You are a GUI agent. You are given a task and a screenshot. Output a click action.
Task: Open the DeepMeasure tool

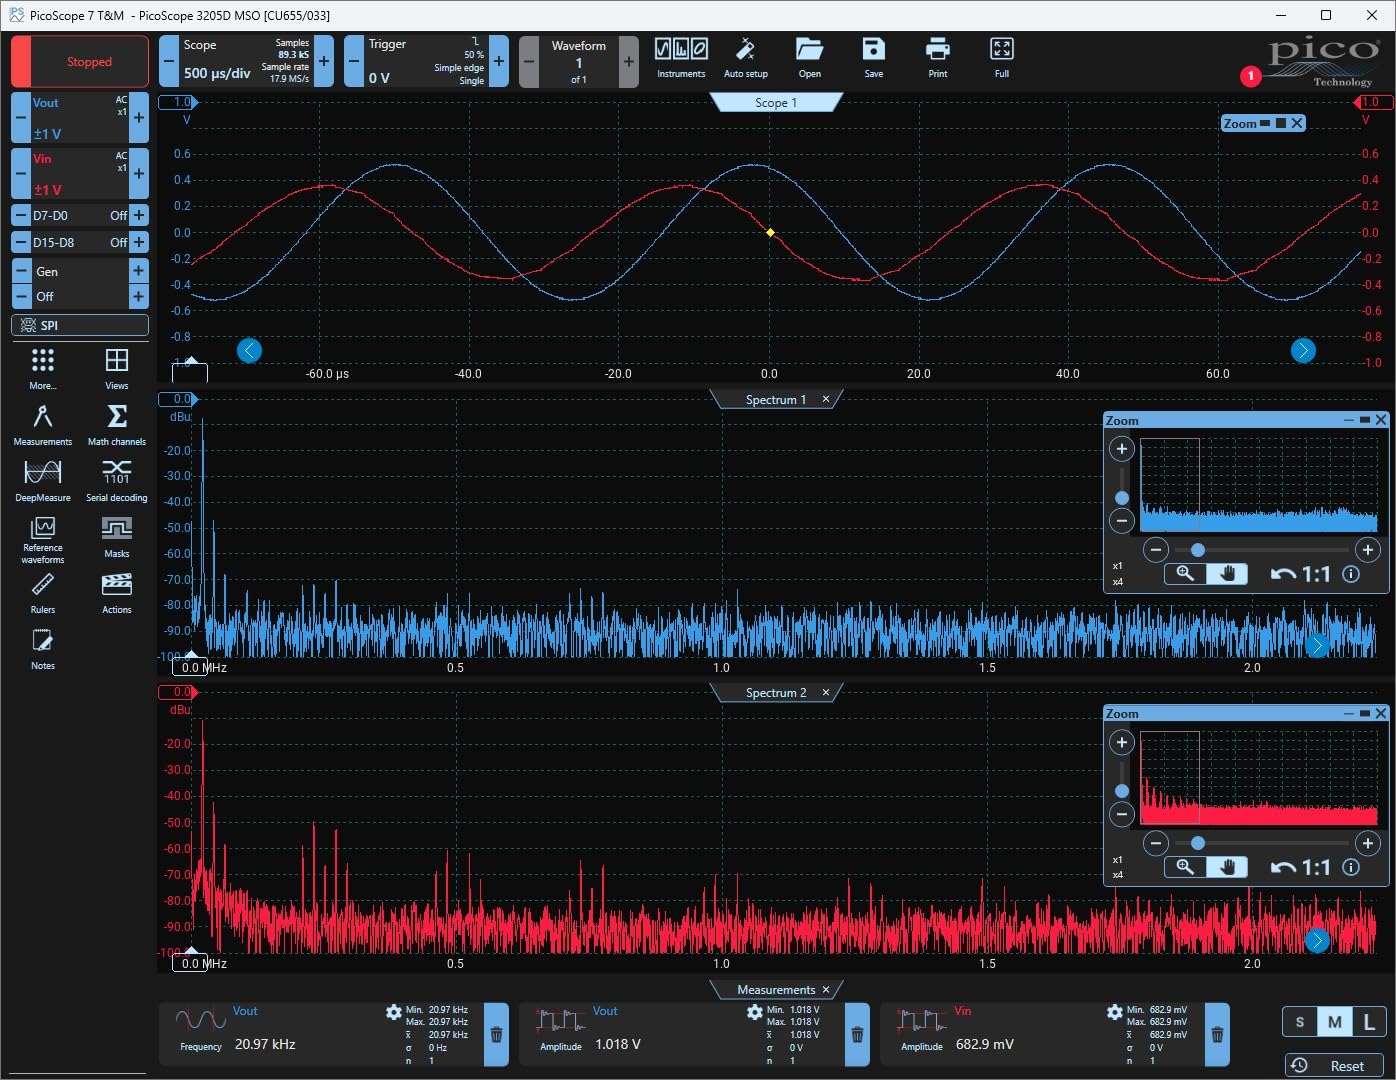click(x=42, y=480)
